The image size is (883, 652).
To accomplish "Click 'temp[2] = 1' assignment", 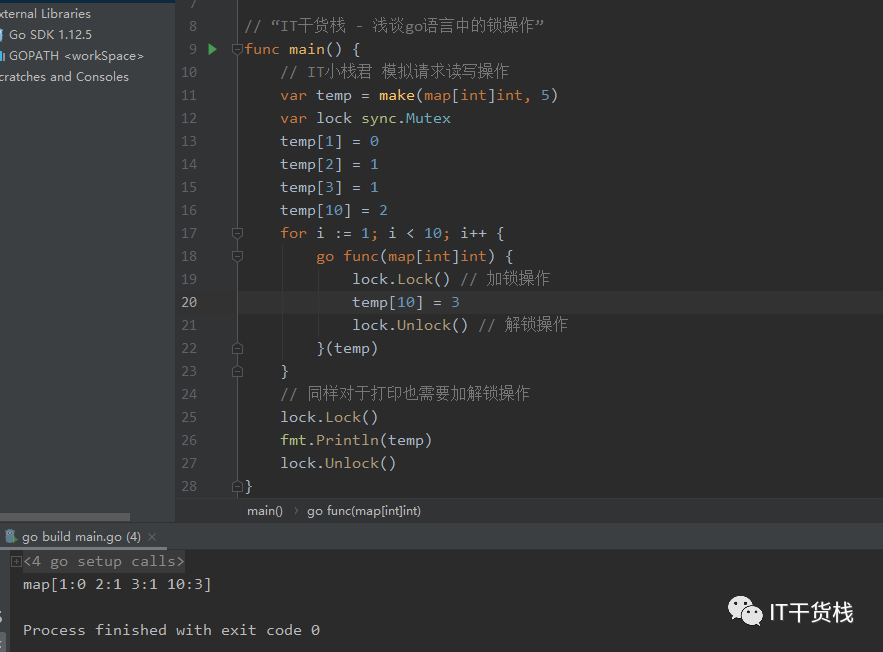I will click(329, 164).
